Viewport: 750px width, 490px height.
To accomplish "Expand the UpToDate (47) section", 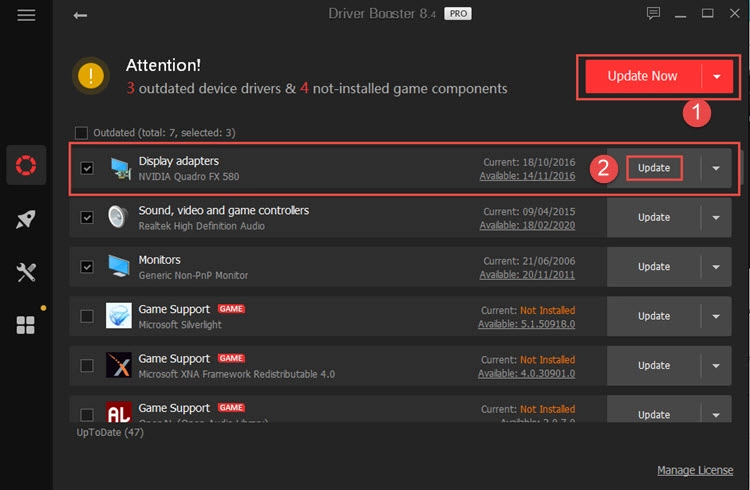I will click(x=110, y=433).
